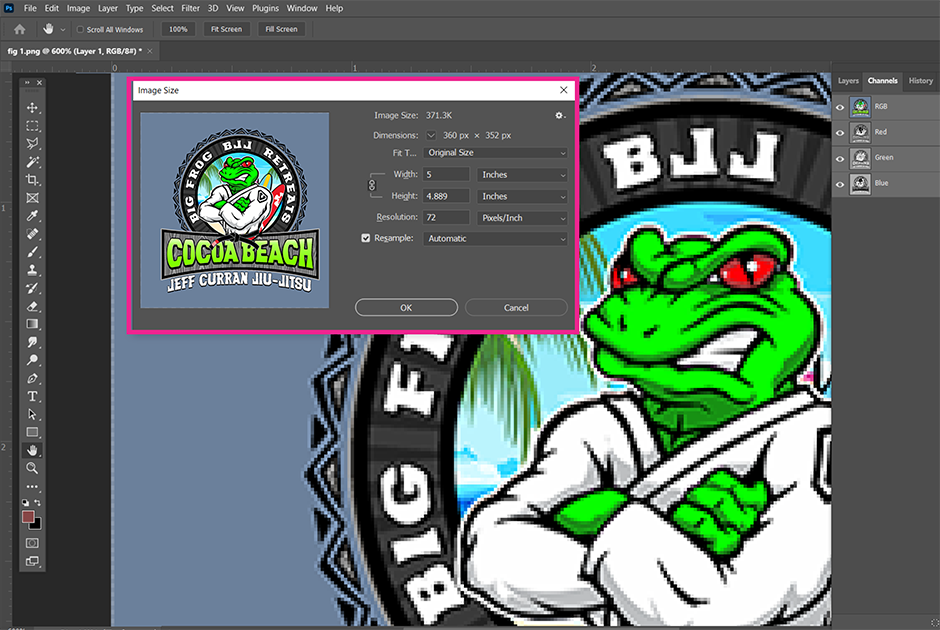
Task: Open the Edit Toolbar ellipsis
Action: tap(32, 487)
